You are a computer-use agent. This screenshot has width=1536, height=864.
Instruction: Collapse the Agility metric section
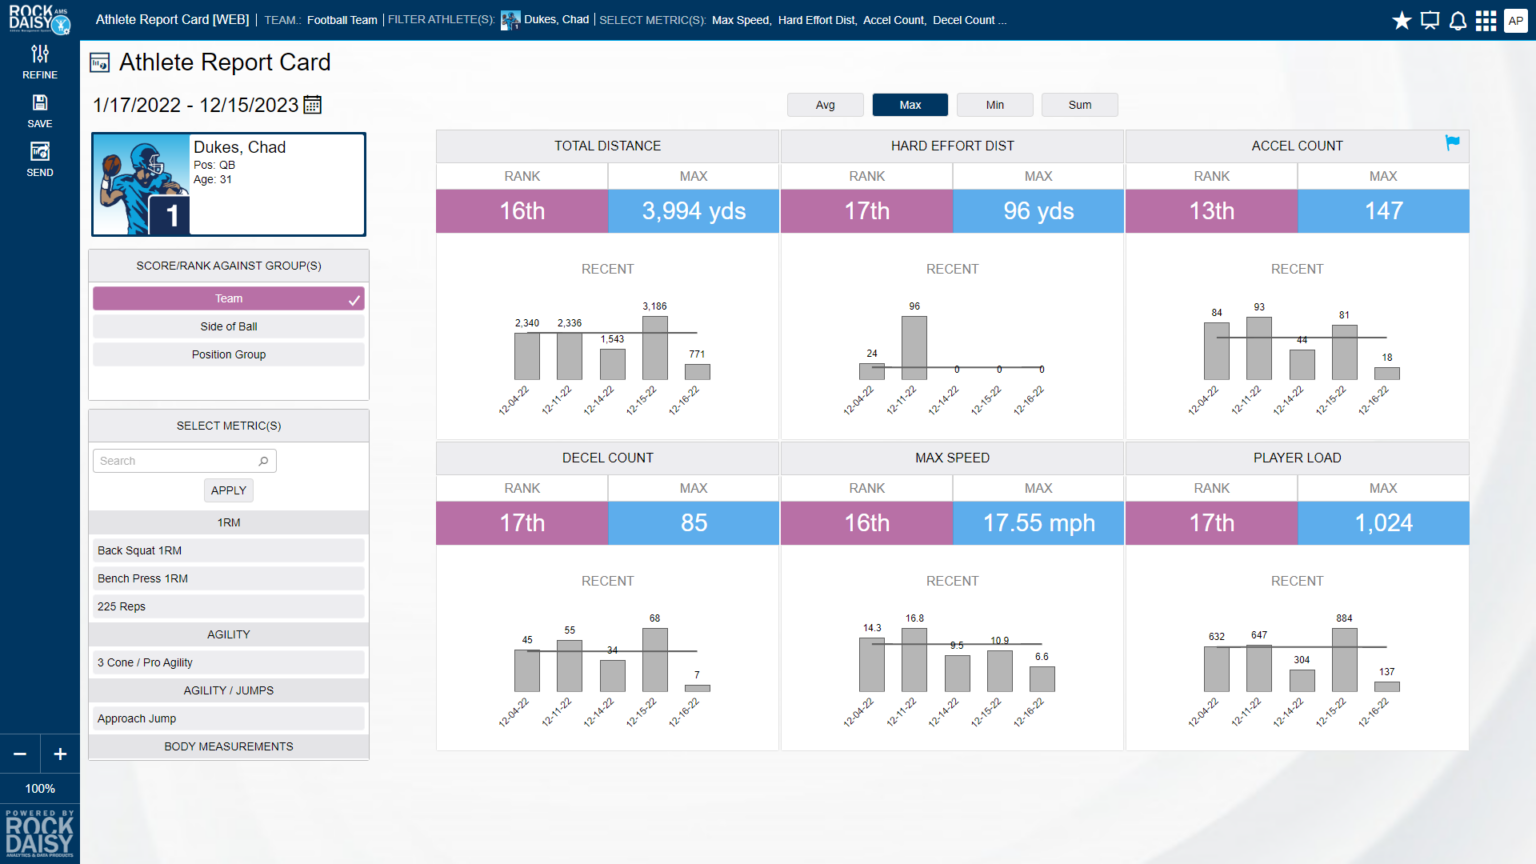(x=228, y=634)
